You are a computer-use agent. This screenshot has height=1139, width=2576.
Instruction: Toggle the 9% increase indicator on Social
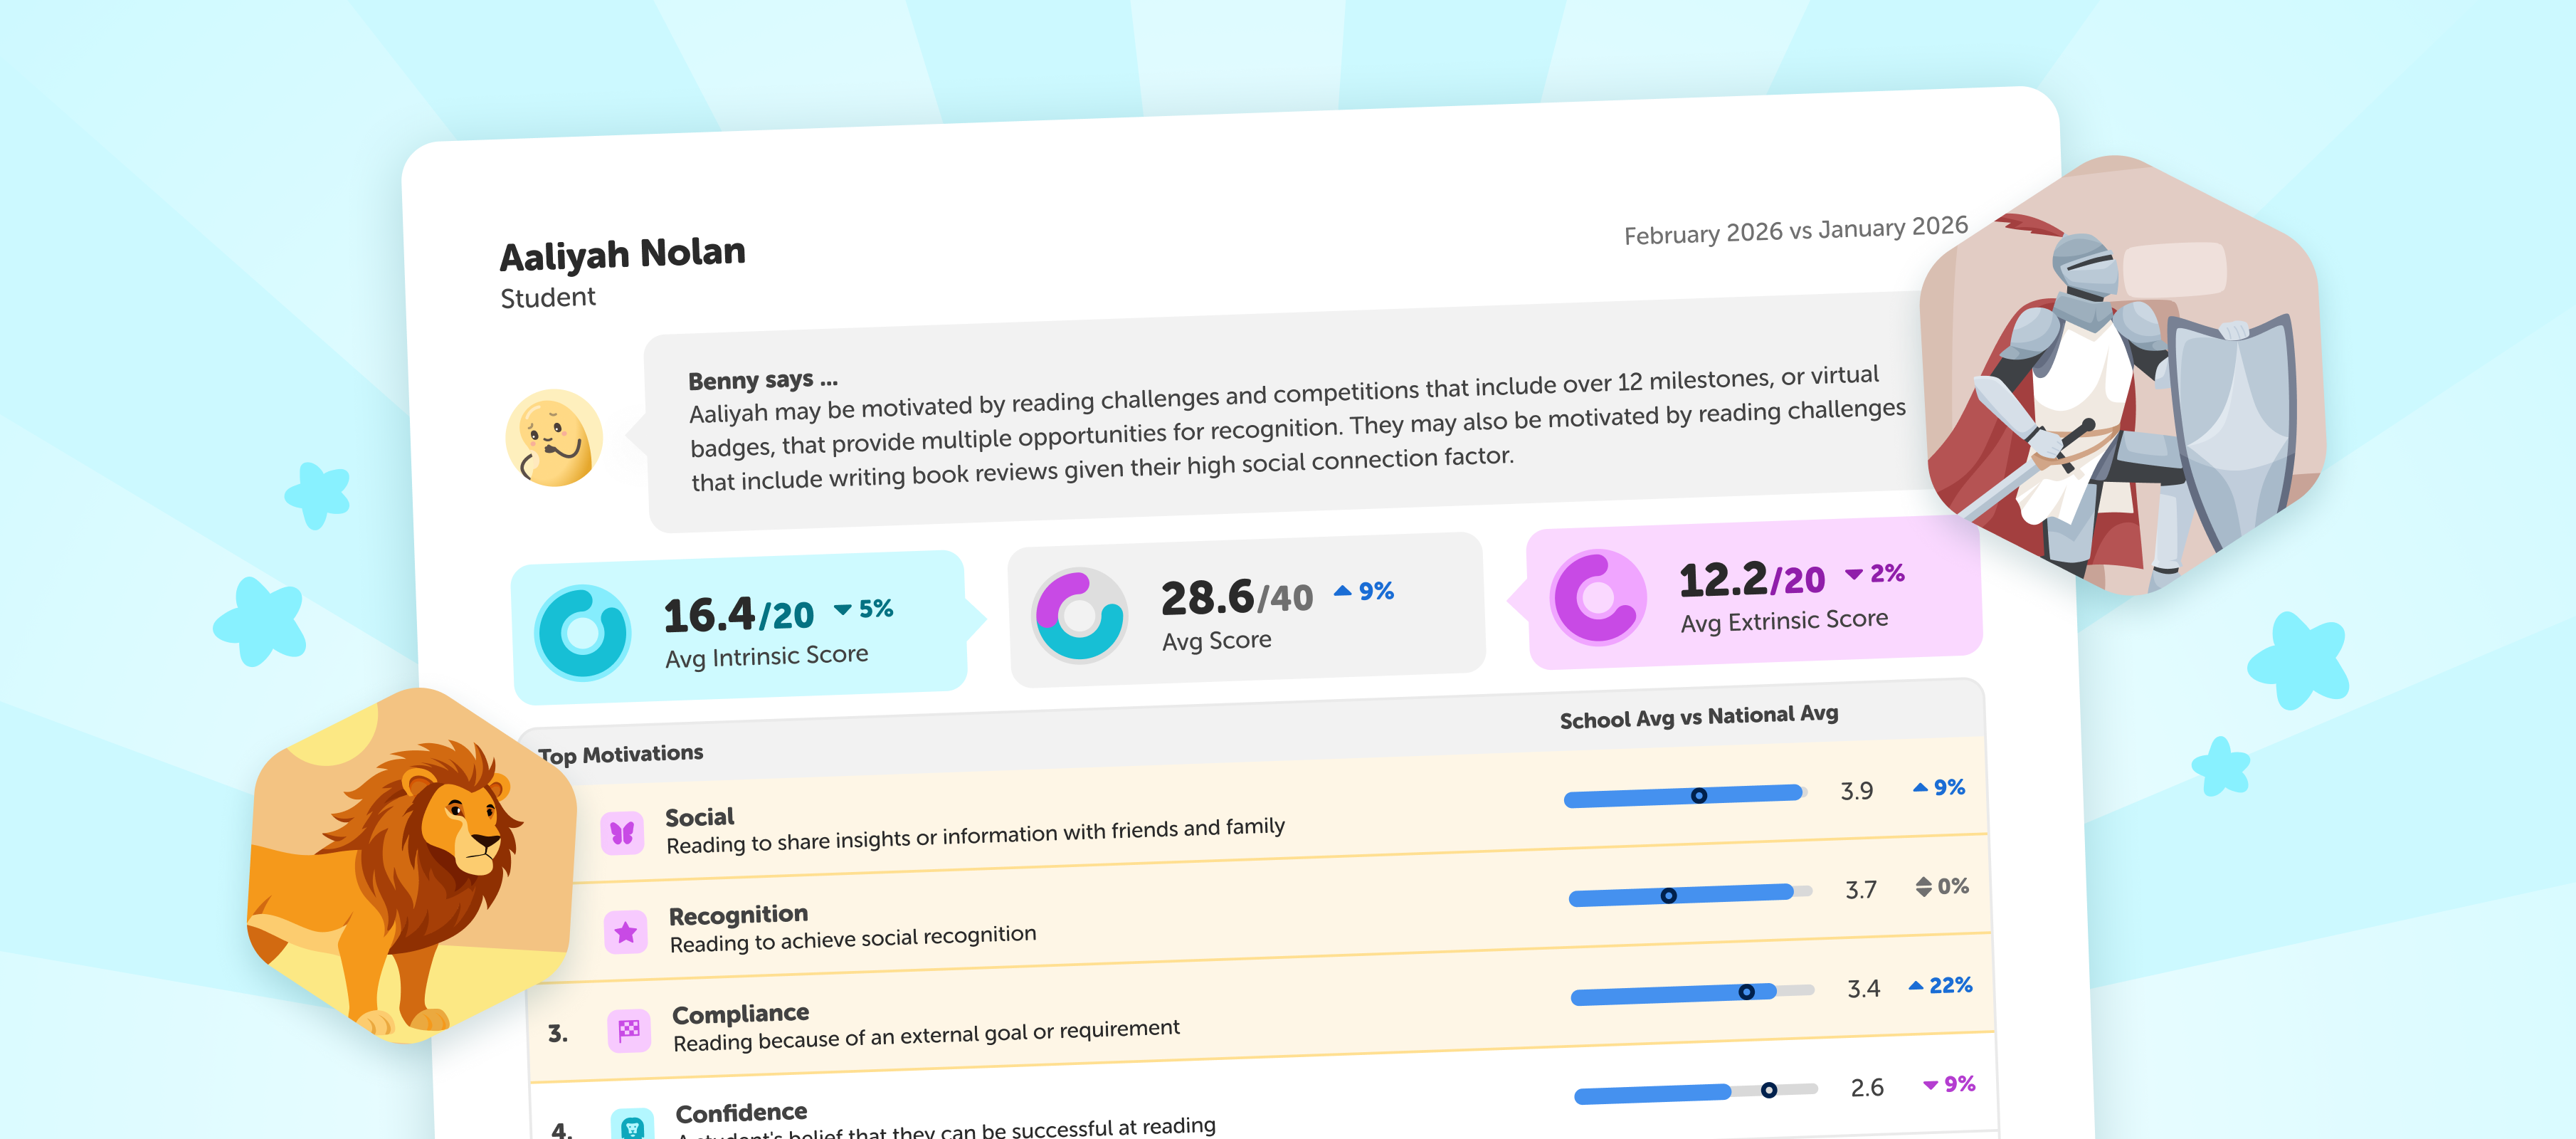1942,789
